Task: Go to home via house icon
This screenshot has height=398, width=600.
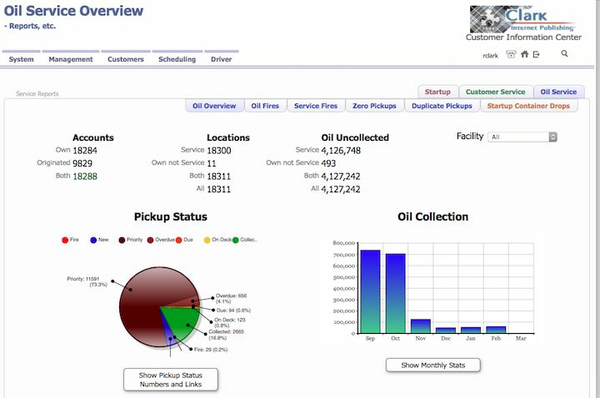Action: point(525,54)
